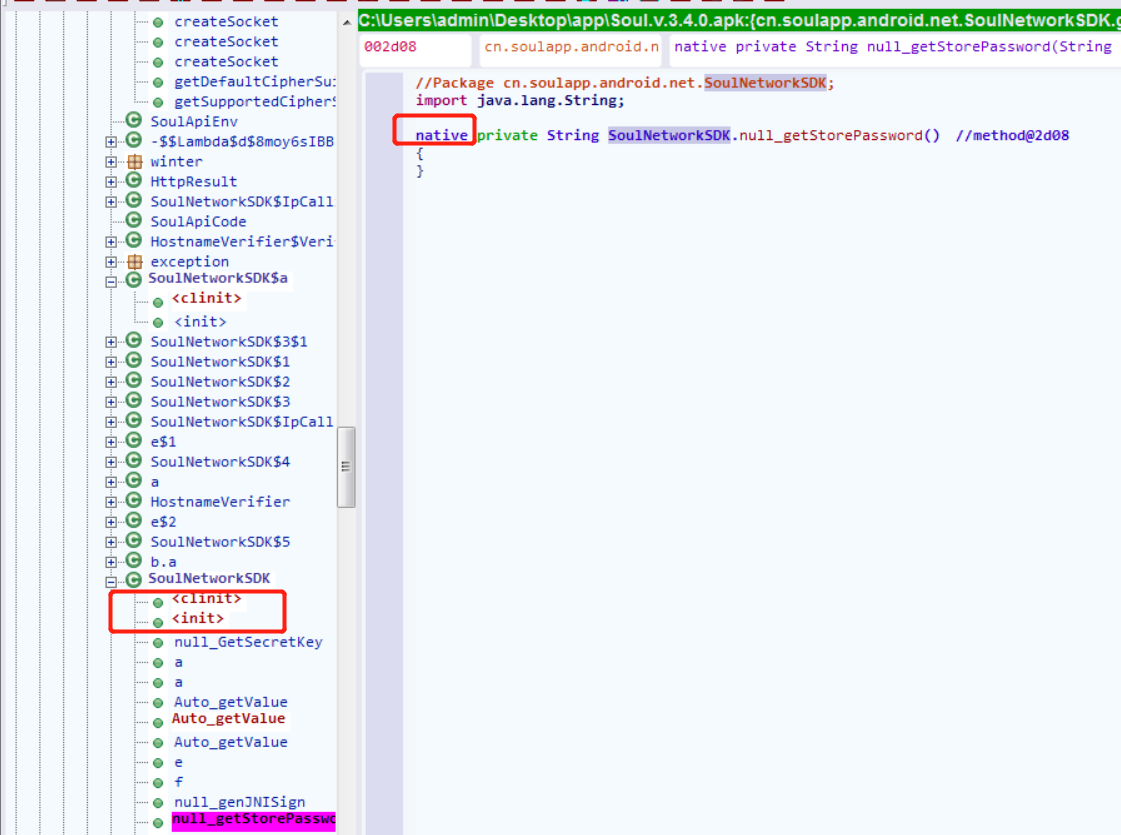1121x835 pixels.
Task: Collapse the SoulNetworkSDK class node
Action: click(x=111, y=581)
